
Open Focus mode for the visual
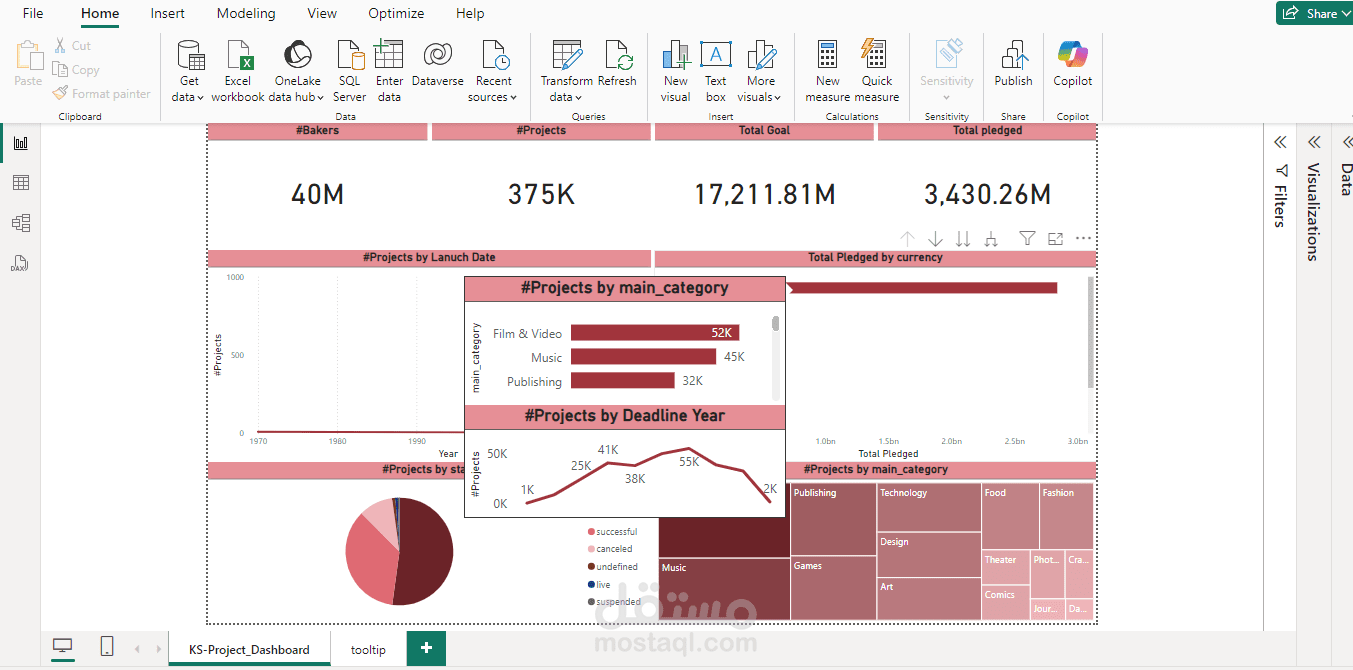pos(1055,238)
